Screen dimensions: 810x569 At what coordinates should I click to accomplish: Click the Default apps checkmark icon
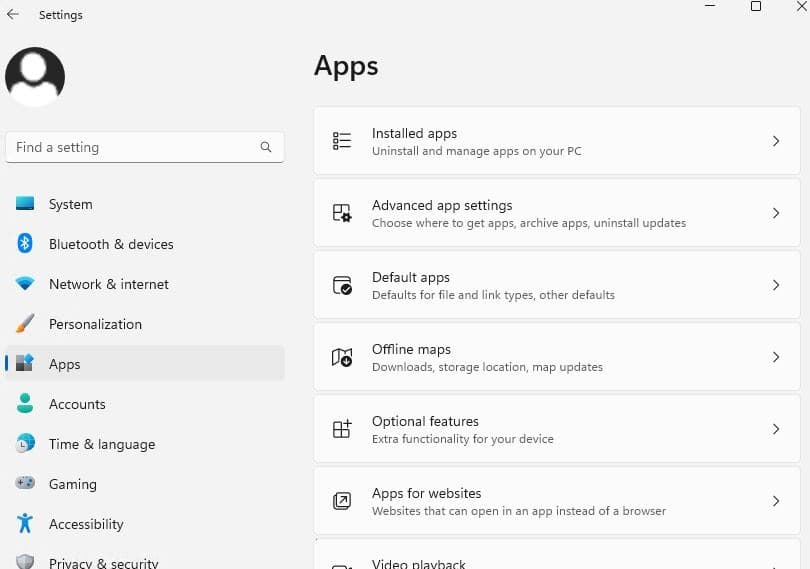[342, 285]
